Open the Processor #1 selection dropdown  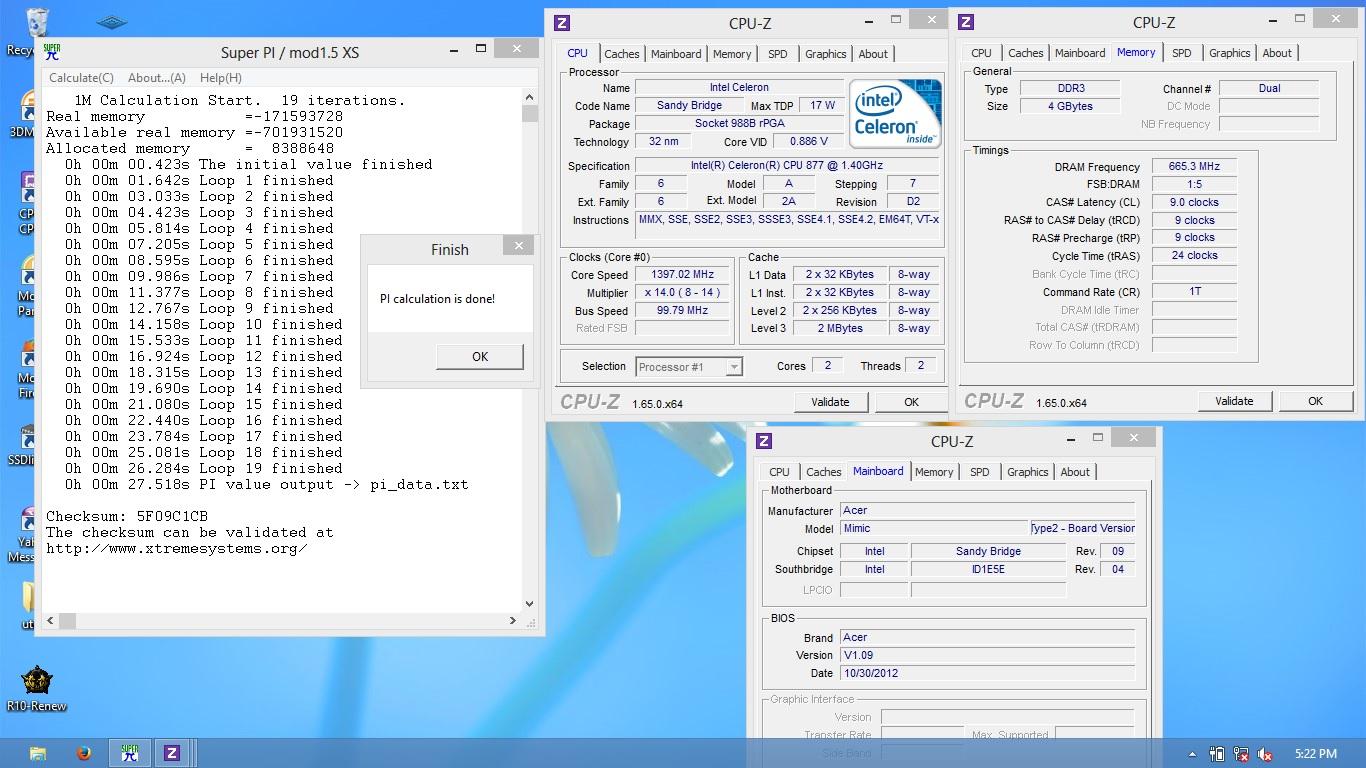(x=689, y=367)
